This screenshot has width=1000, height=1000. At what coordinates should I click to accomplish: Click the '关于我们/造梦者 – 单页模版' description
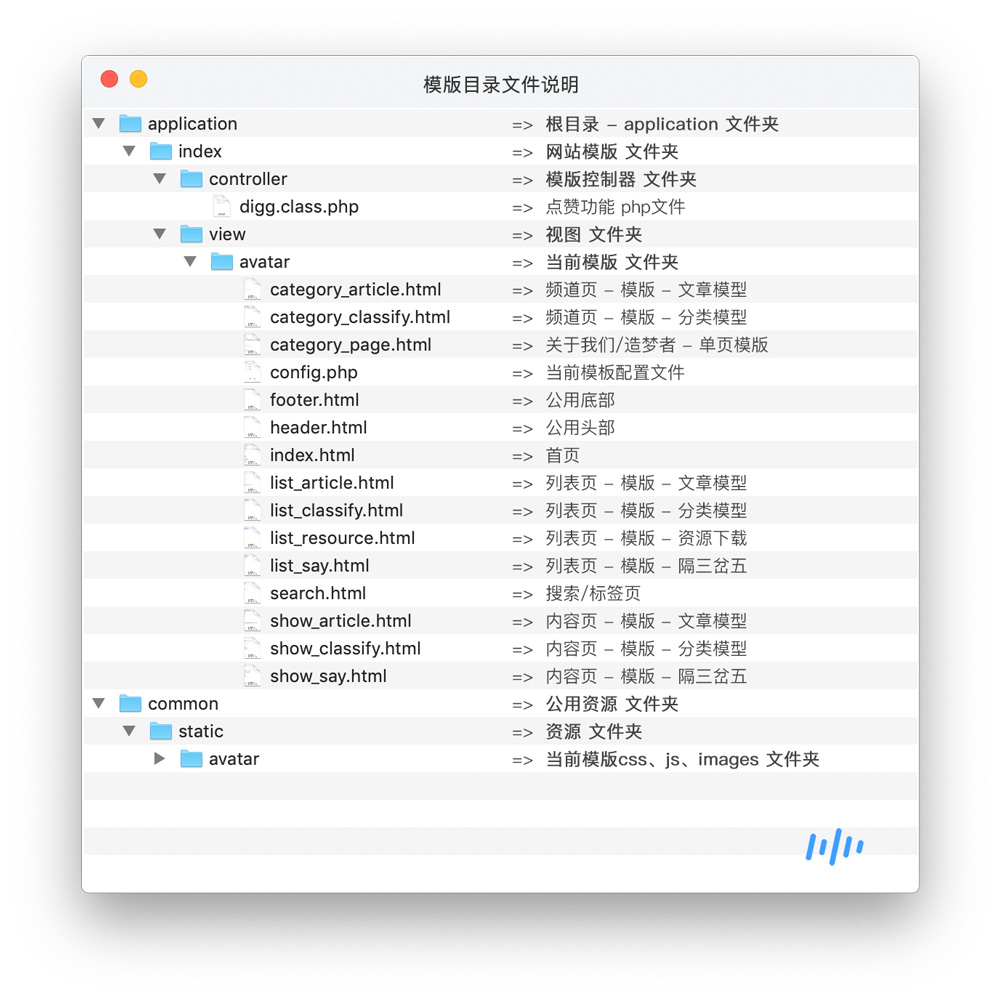(657, 344)
